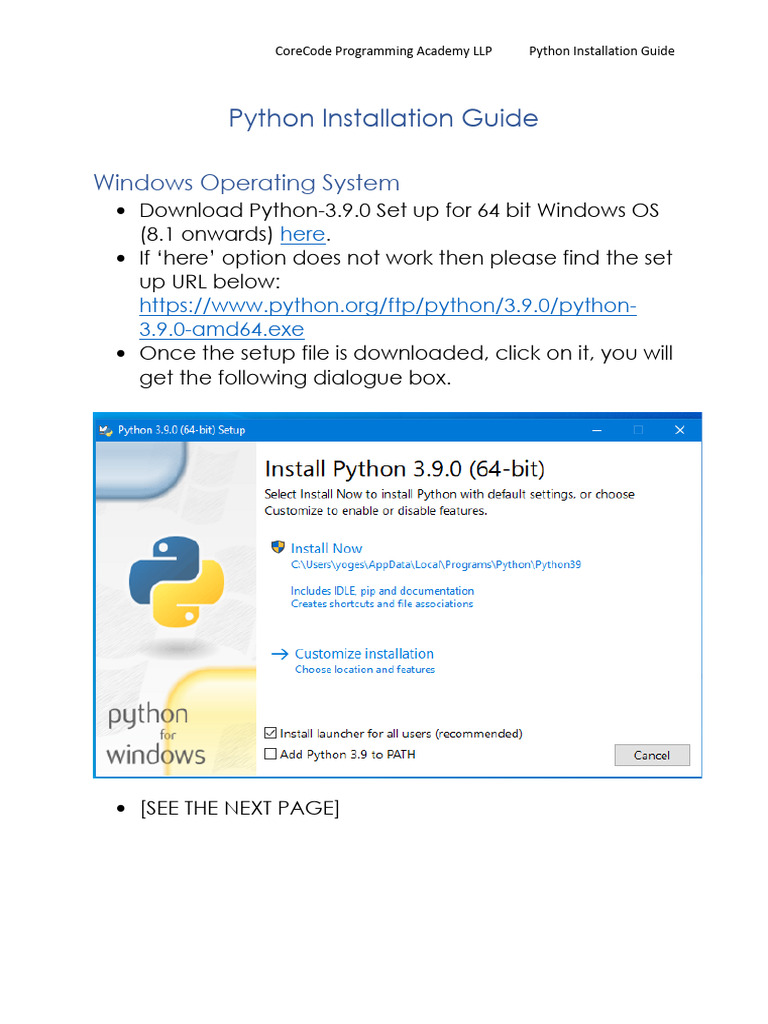The image size is (768, 1024).
Task: Open Customize installation option
Action: pyautogui.click(x=364, y=654)
